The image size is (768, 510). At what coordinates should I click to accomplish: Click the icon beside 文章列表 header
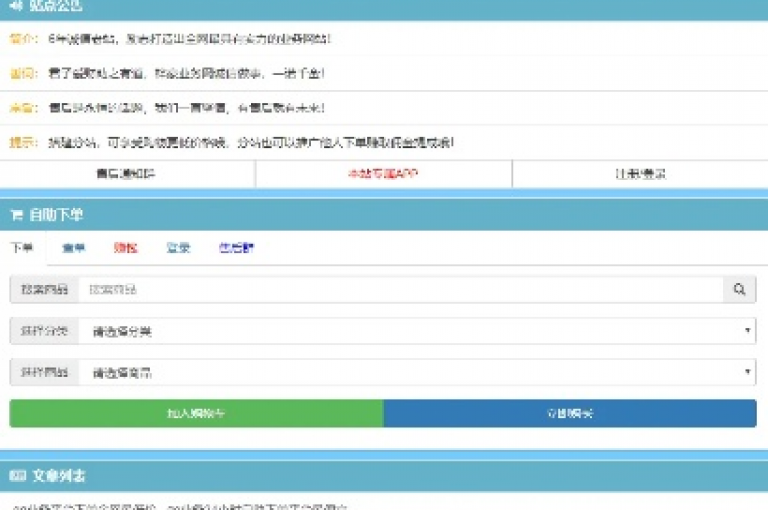click(18, 476)
